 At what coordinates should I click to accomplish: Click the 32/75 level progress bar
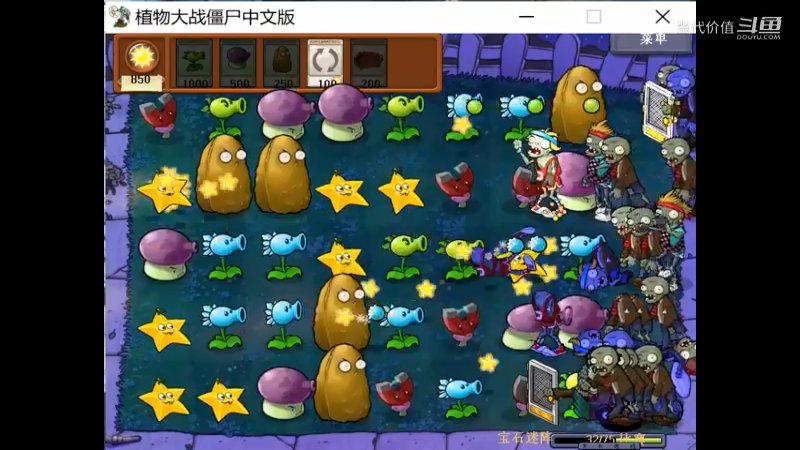[x=609, y=440]
